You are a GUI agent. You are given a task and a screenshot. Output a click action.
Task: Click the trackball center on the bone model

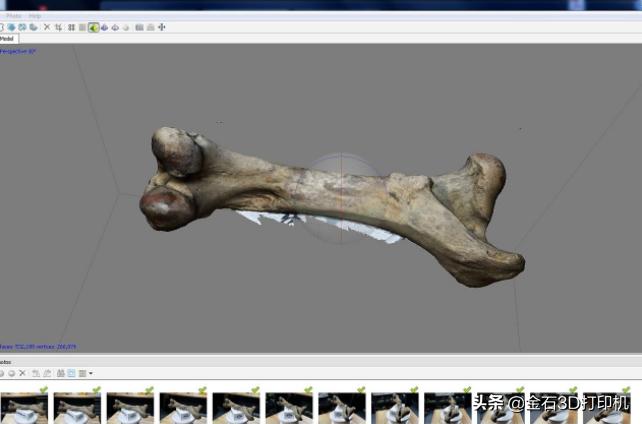[x=340, y=187]
